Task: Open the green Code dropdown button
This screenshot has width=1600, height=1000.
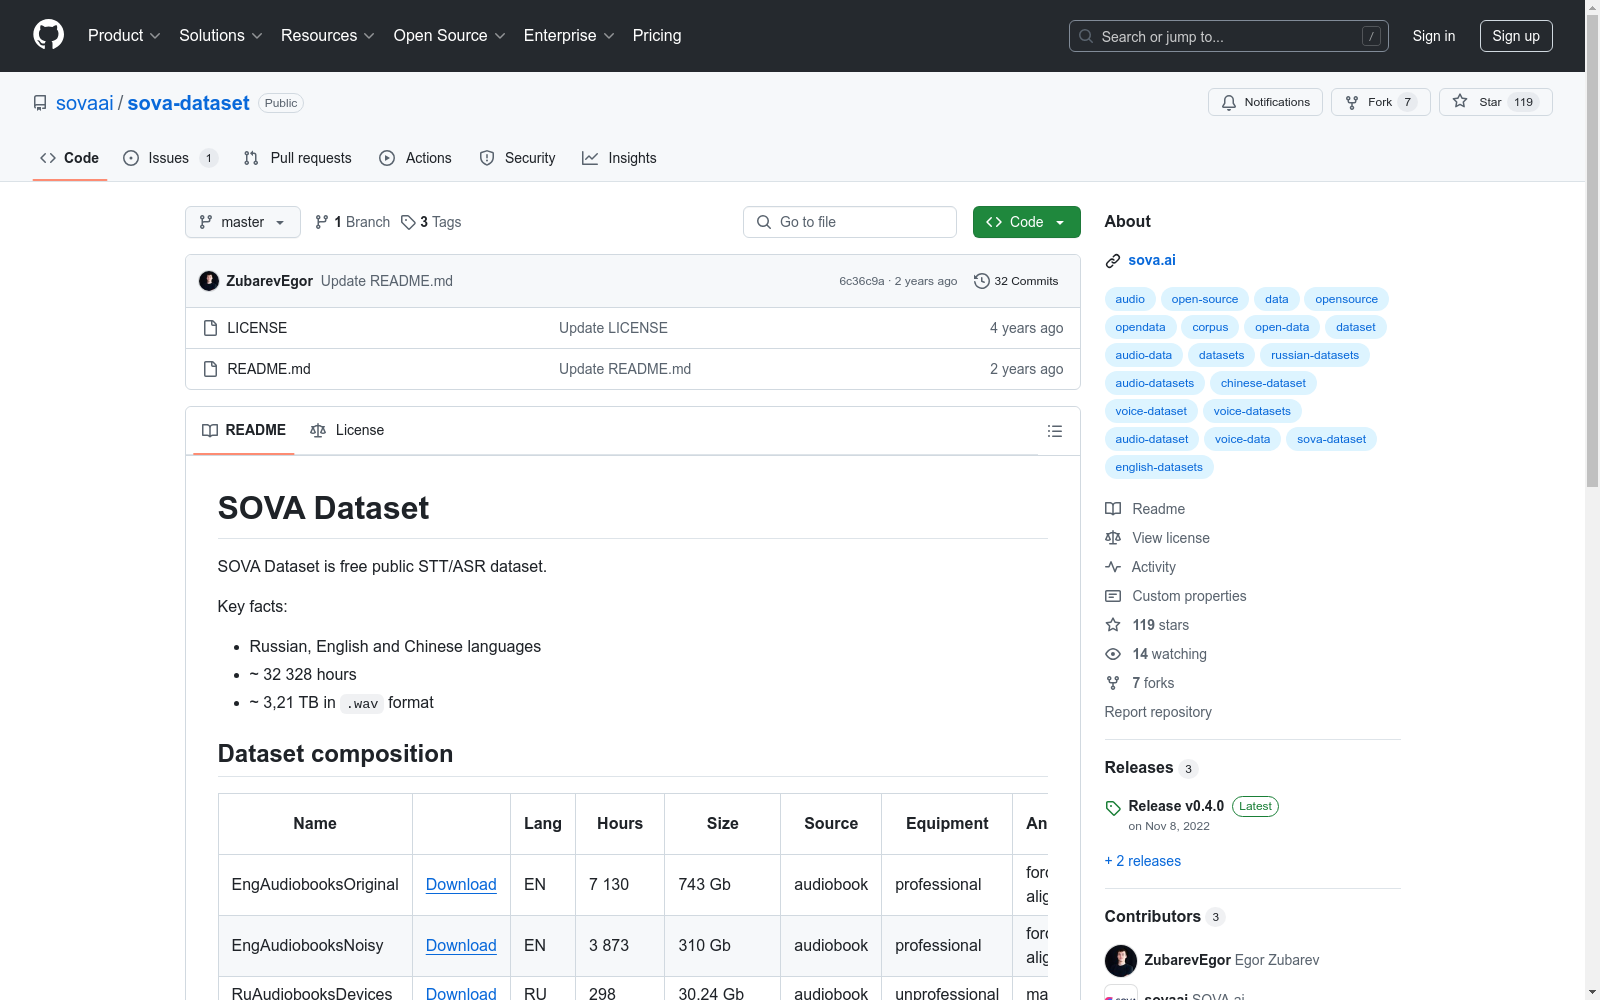Action: coord(1026,222)
